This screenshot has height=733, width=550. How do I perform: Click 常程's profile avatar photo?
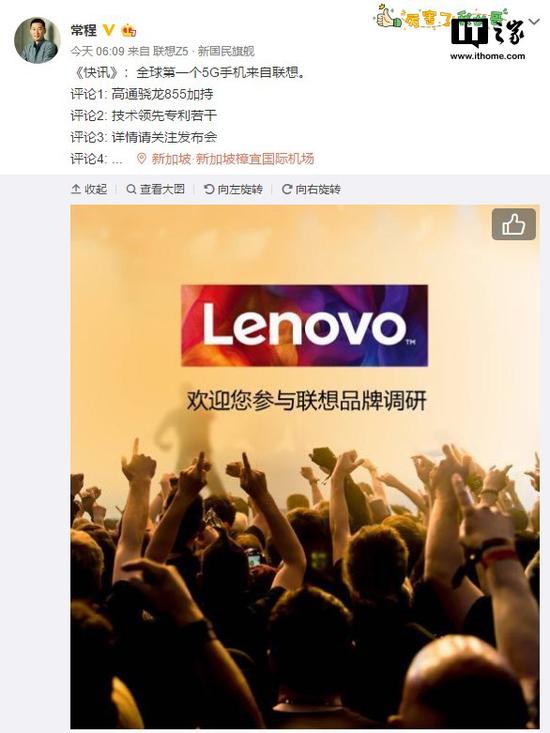37,41
